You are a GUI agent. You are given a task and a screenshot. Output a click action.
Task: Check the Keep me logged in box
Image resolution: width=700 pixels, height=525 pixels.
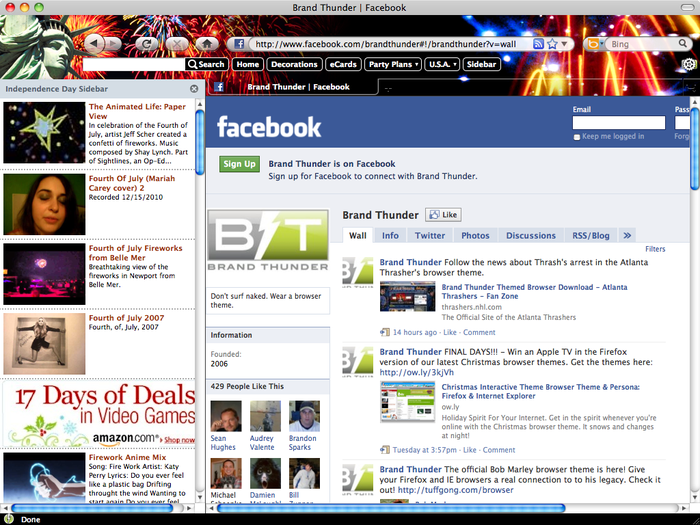pos(577,137)
